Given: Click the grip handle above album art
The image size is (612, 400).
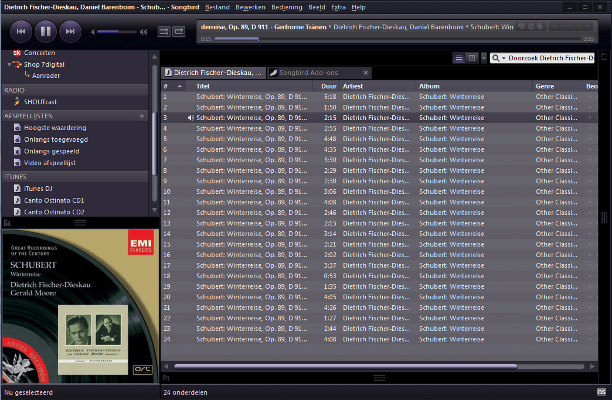Looking at the screenshot, I should (80, 223).
